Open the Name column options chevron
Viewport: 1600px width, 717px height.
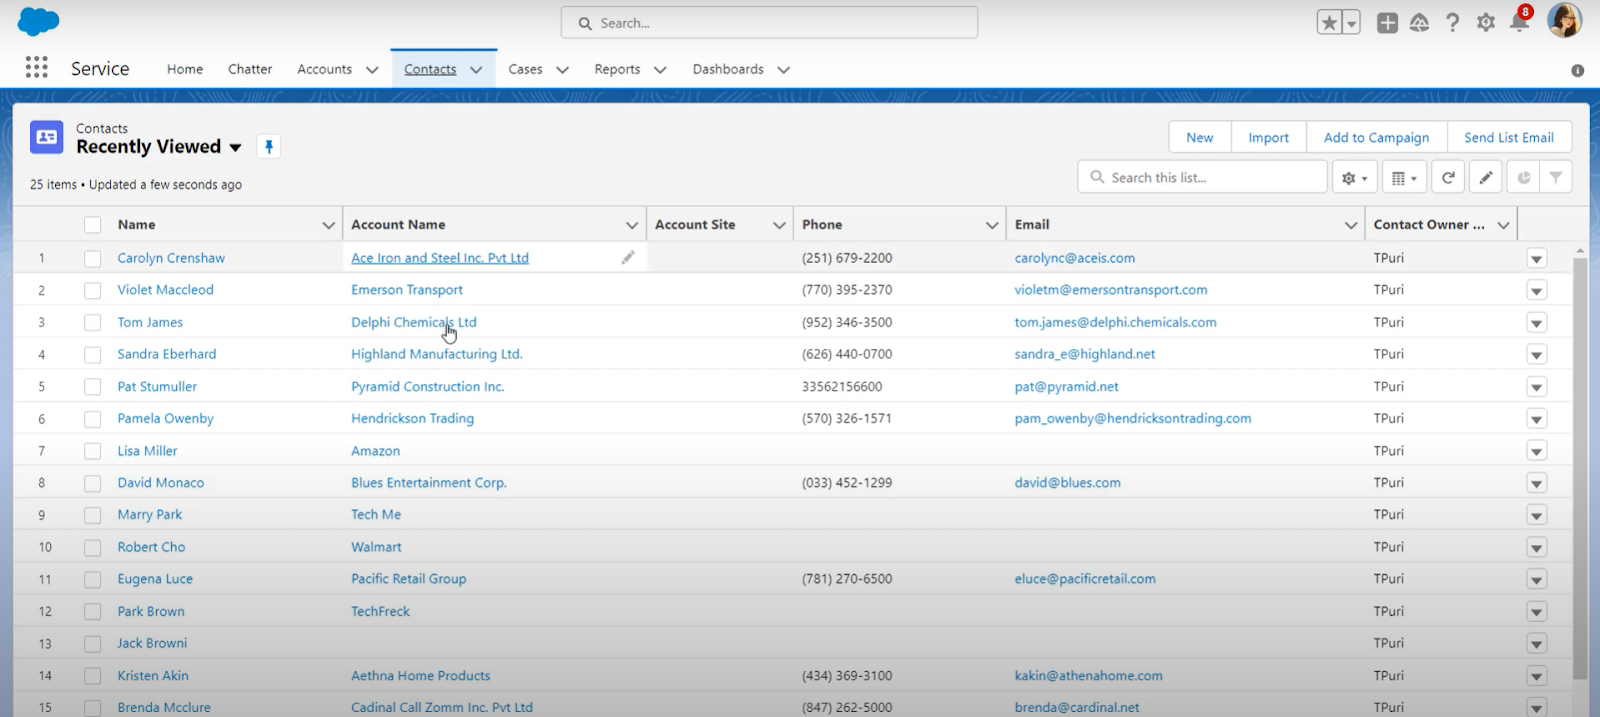tap(328, 225)
